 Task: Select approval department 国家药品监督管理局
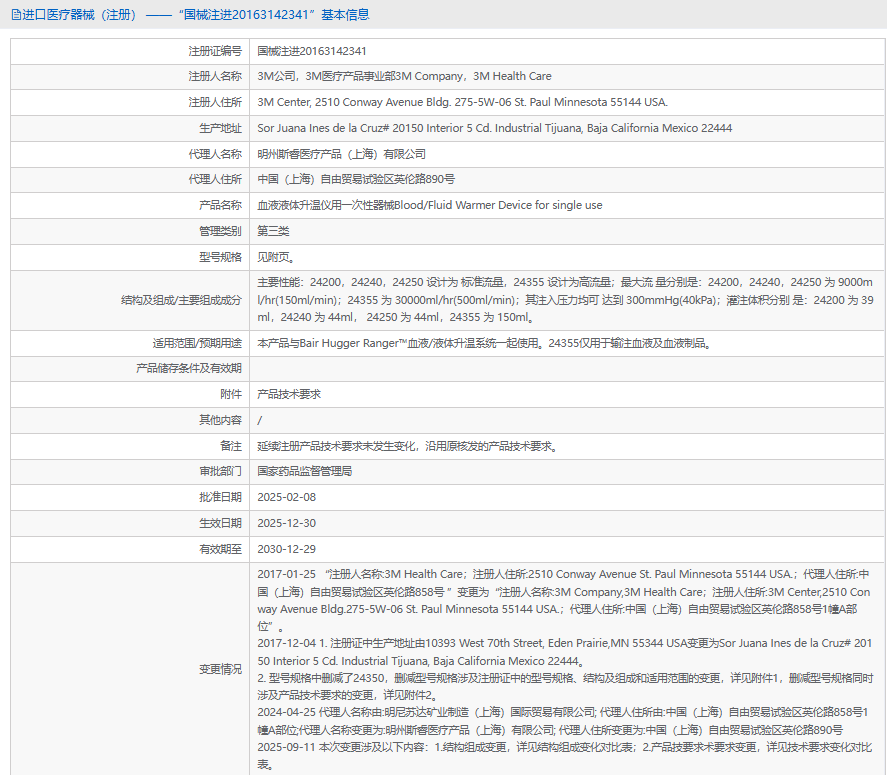coord(305,472)
